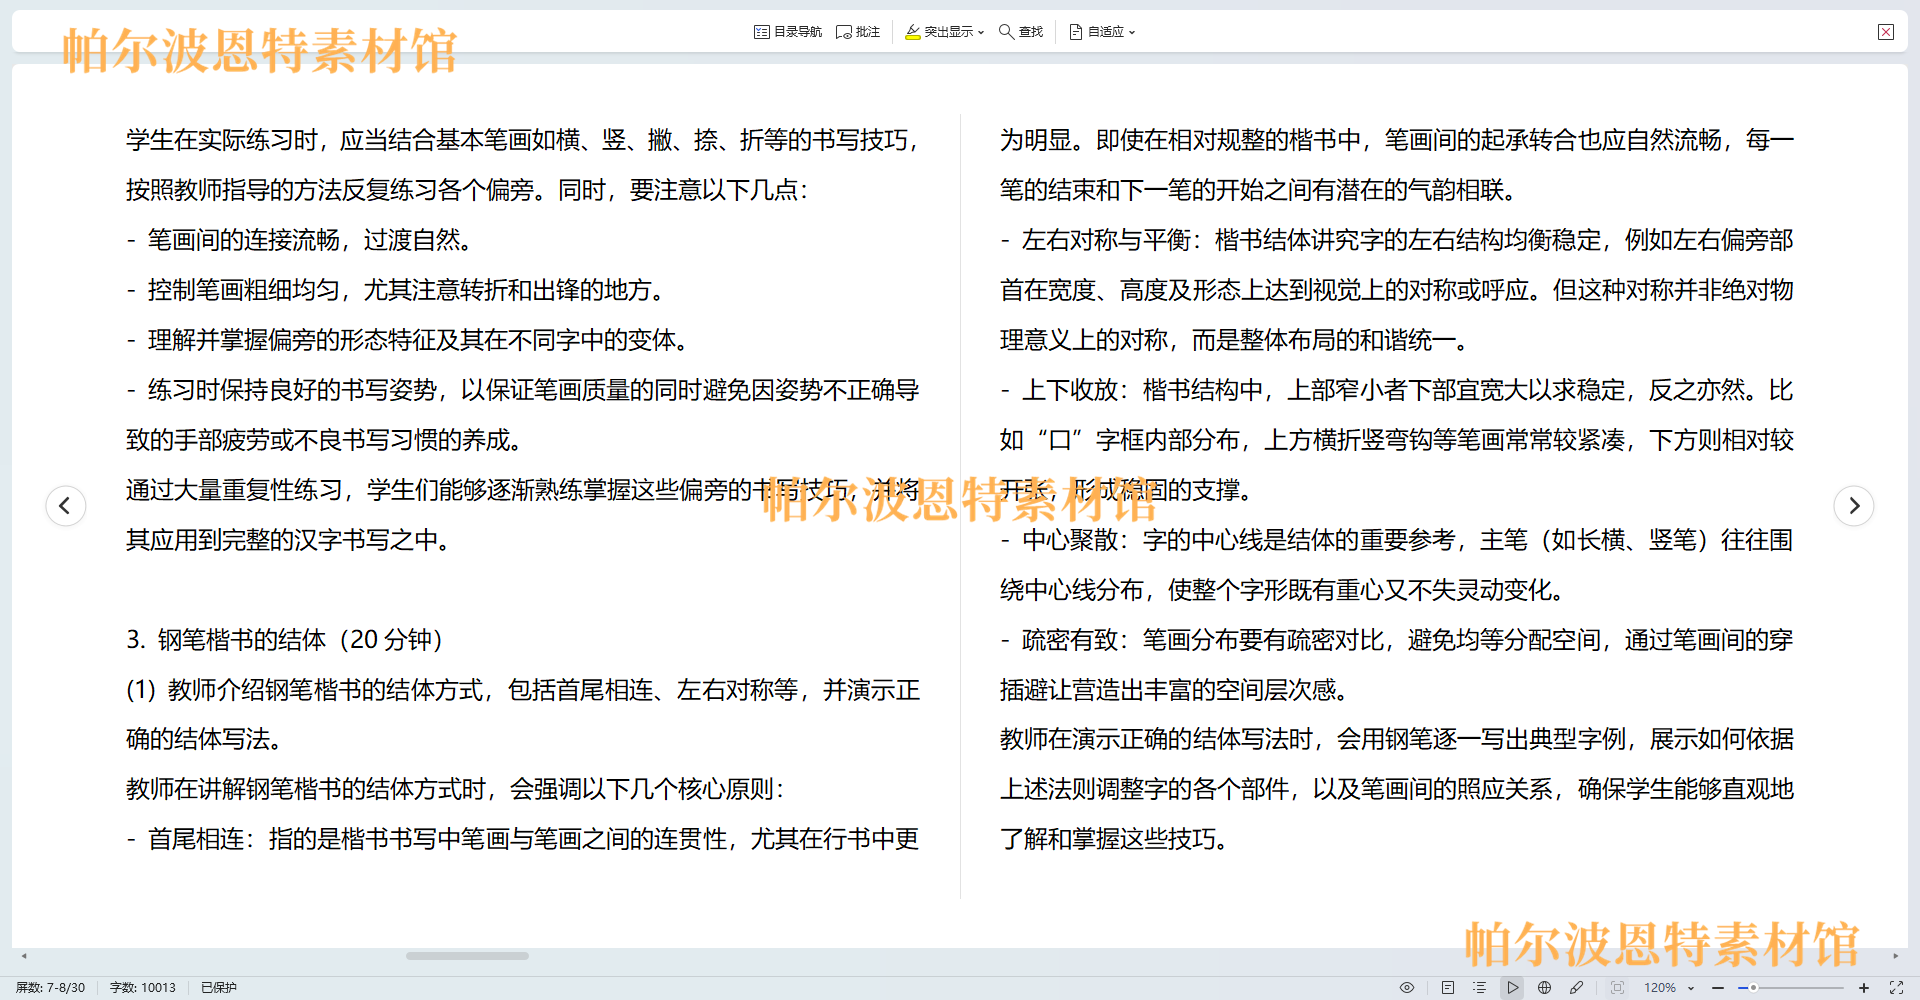Click the line starting with 中心聚散
This screenshot has height=1000, width=1920.
click(1397, 540)
